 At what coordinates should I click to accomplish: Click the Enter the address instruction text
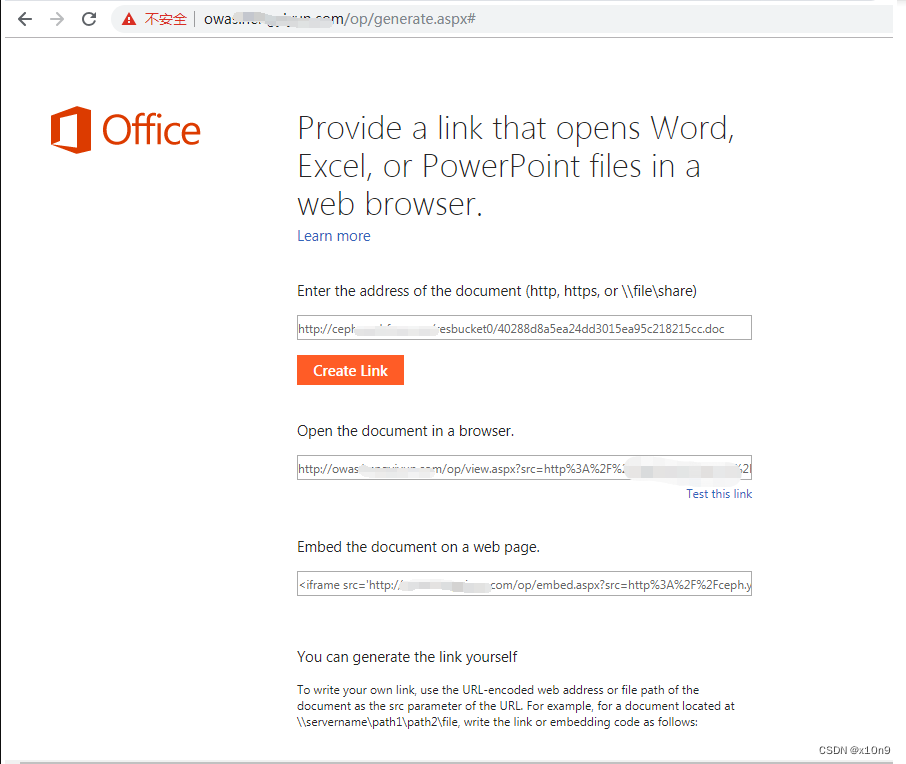[x=496, y=291]
